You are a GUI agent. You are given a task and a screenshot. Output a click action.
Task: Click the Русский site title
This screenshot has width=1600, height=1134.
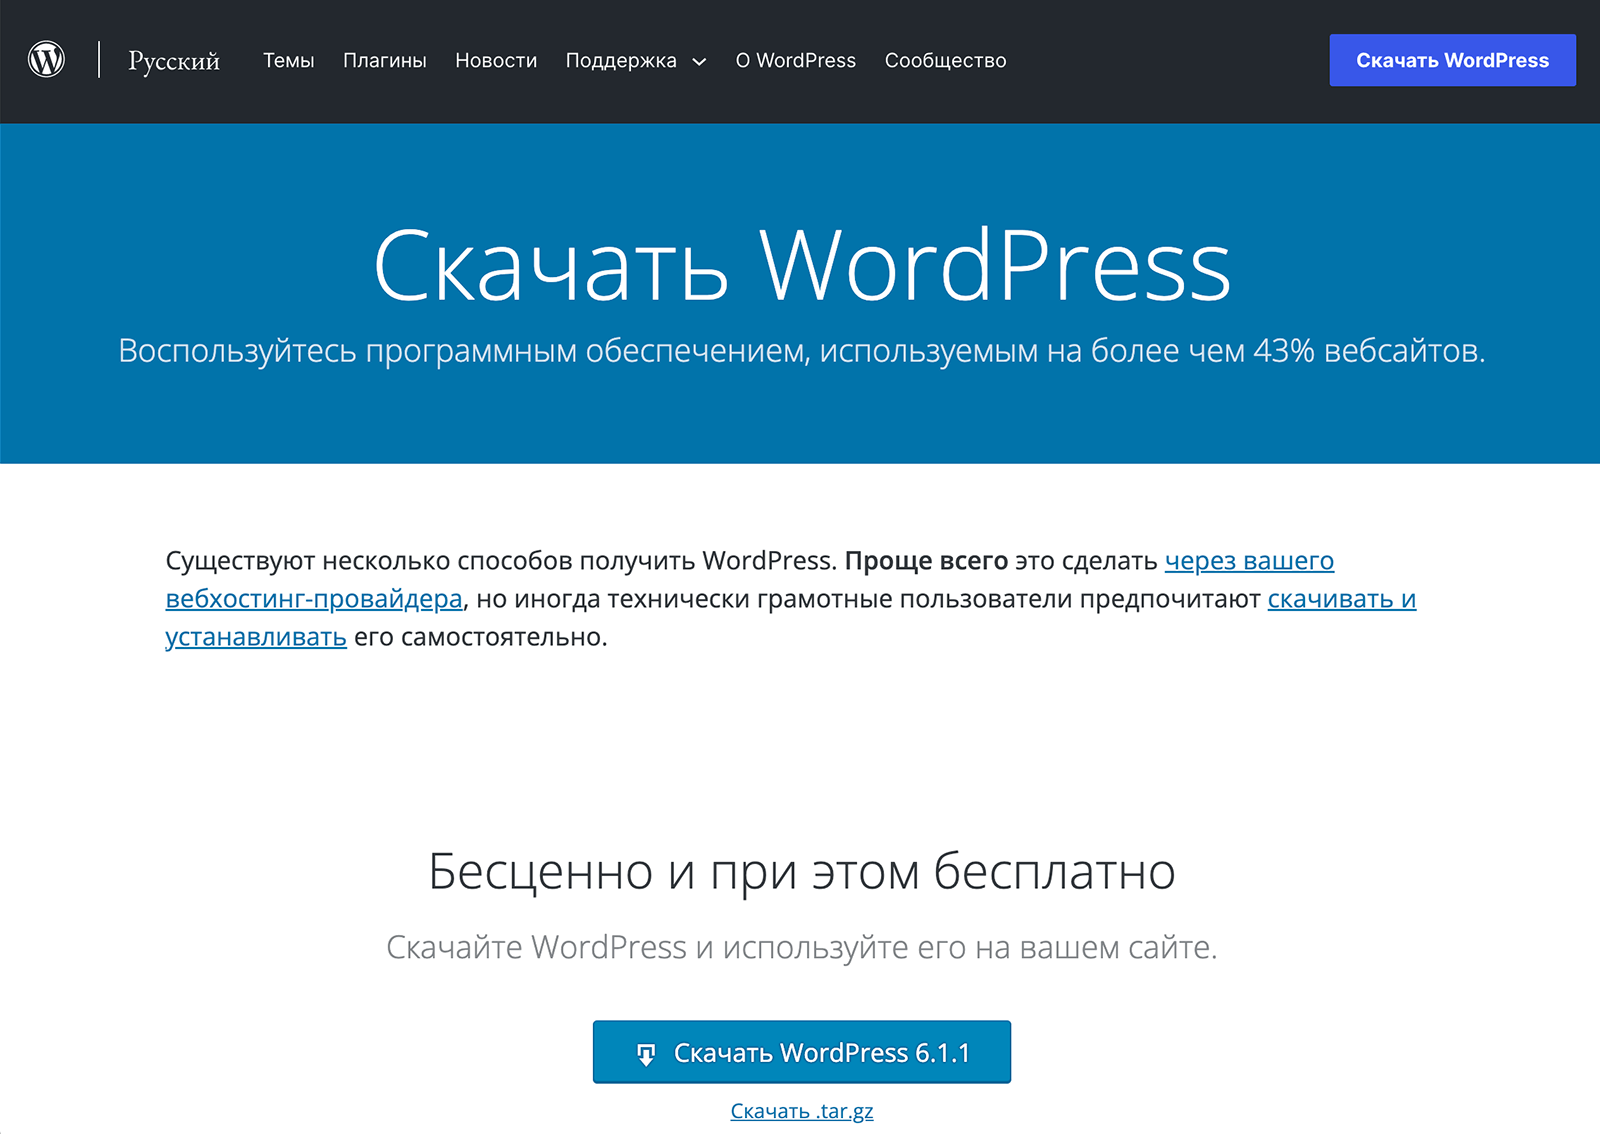pos(174,61)
